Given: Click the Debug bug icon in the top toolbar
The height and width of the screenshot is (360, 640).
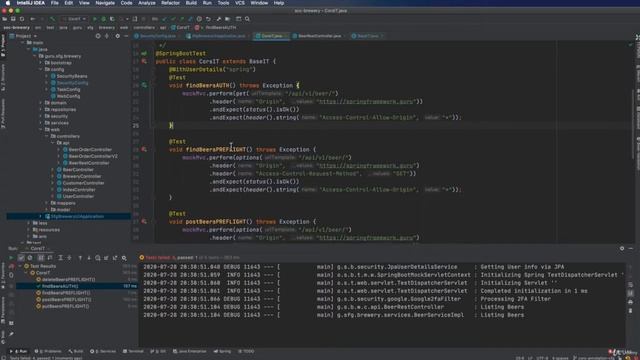Looking at the screenshot, I should pos(103,19).
